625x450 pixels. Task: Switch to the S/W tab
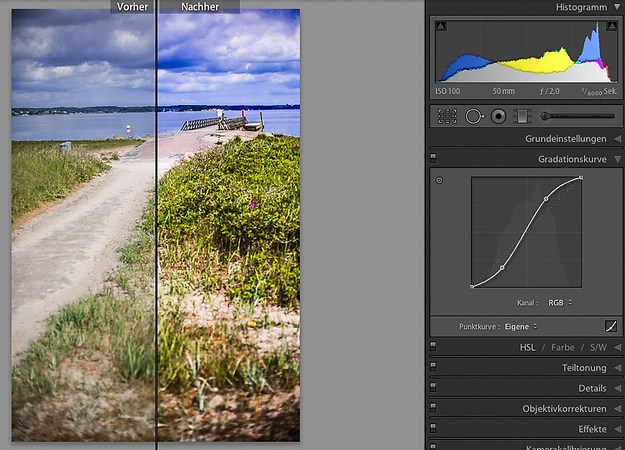pos(597,347)
